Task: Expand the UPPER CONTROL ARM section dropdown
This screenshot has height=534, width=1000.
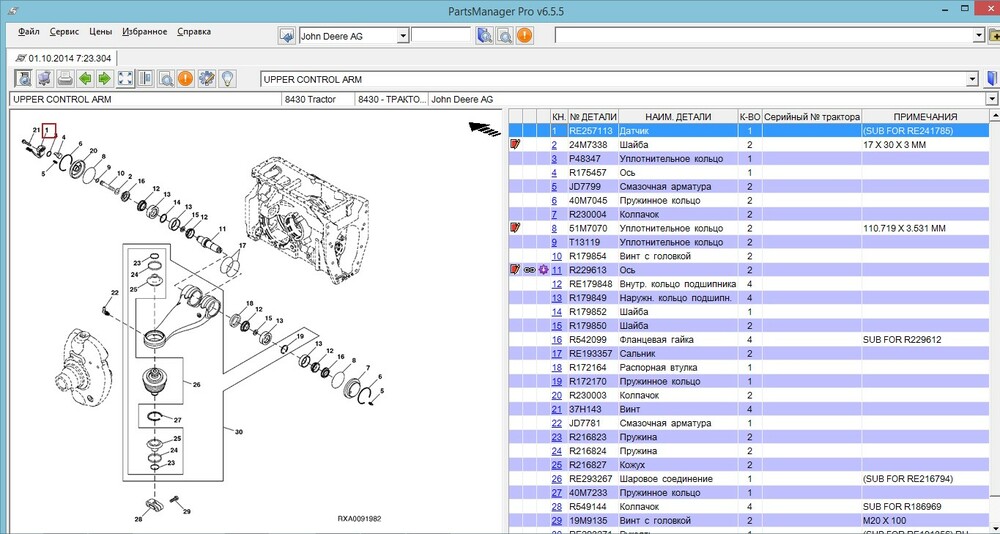Action: pyautogui.click(x=972, y=79)
